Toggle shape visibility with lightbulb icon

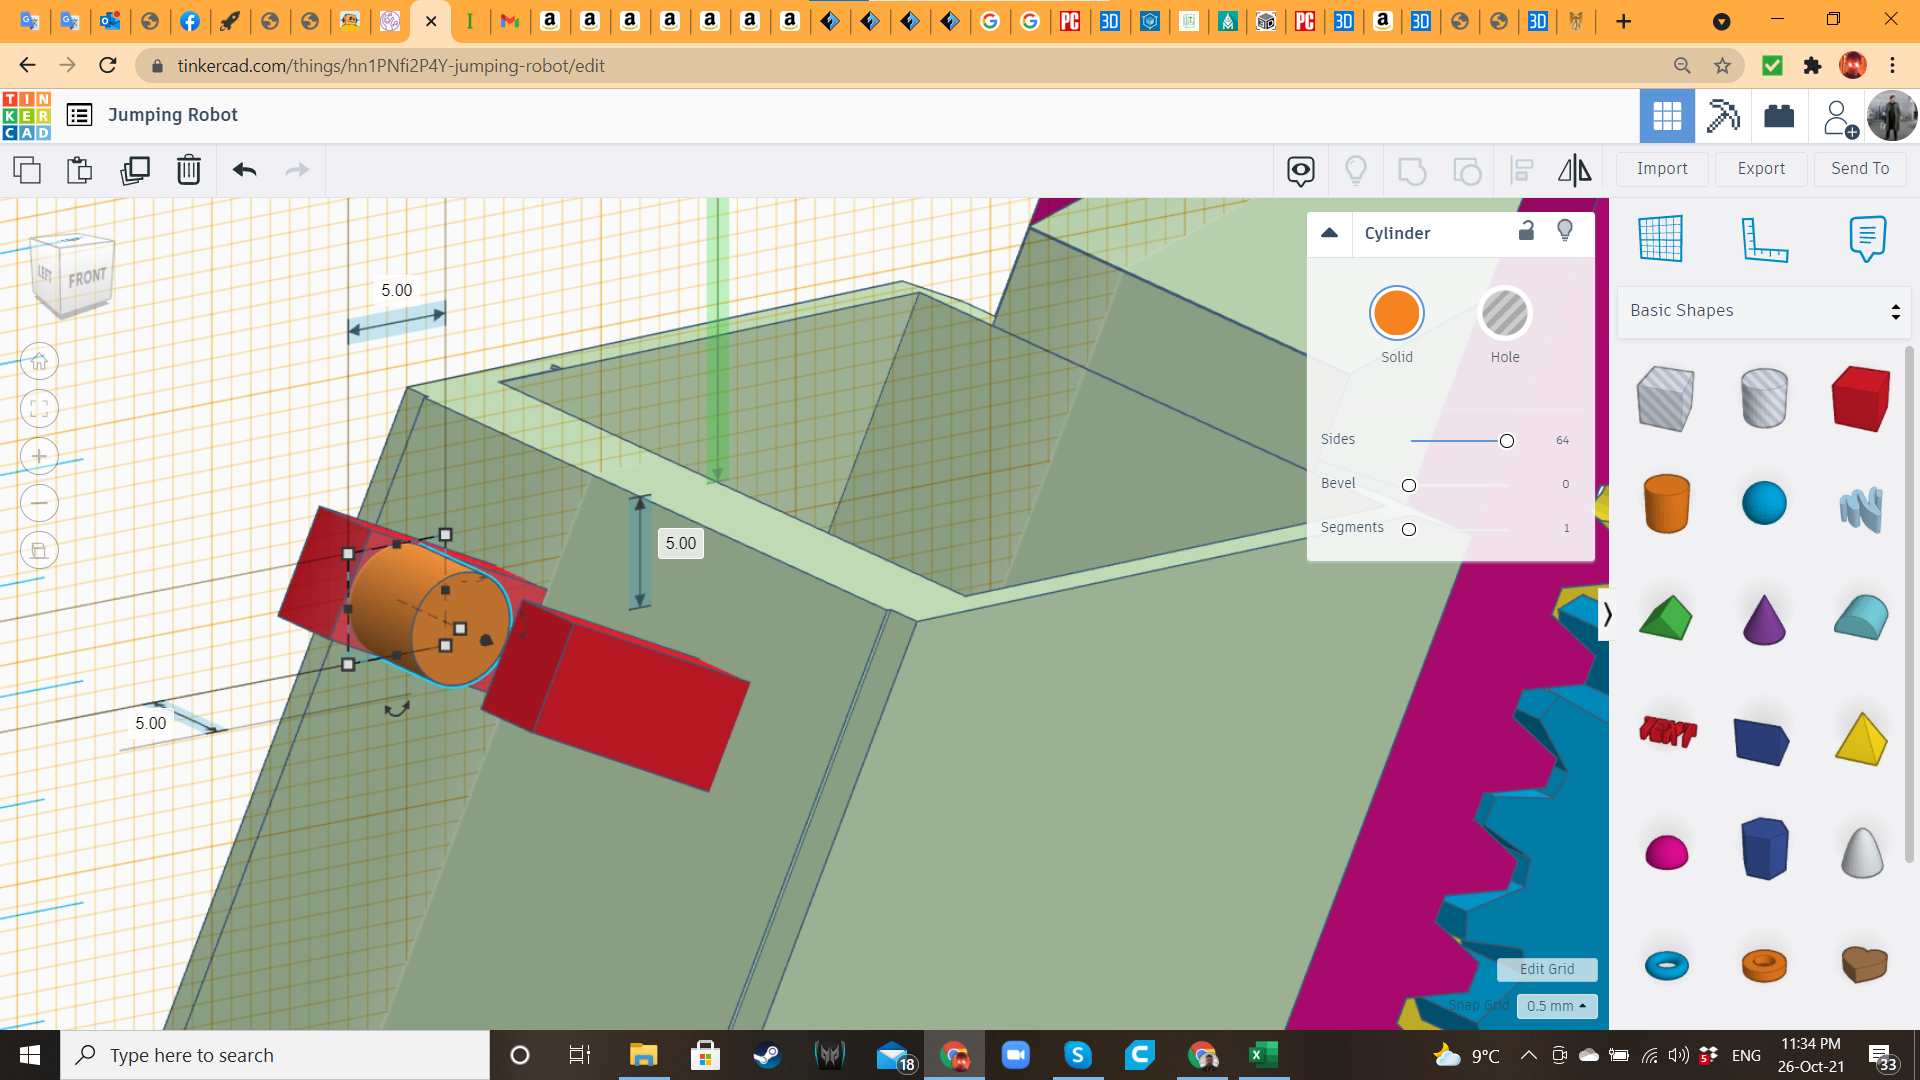[1565, 231]
